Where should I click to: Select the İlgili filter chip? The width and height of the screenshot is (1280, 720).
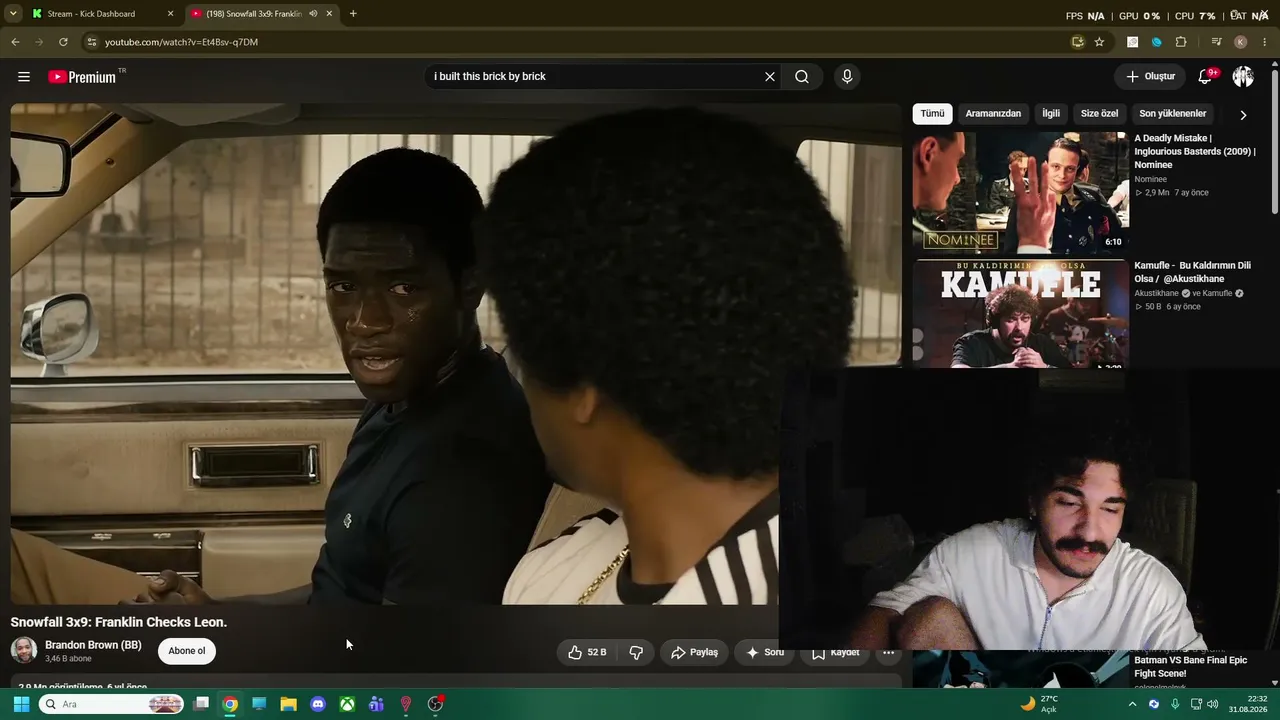[x=1051, y=114]
